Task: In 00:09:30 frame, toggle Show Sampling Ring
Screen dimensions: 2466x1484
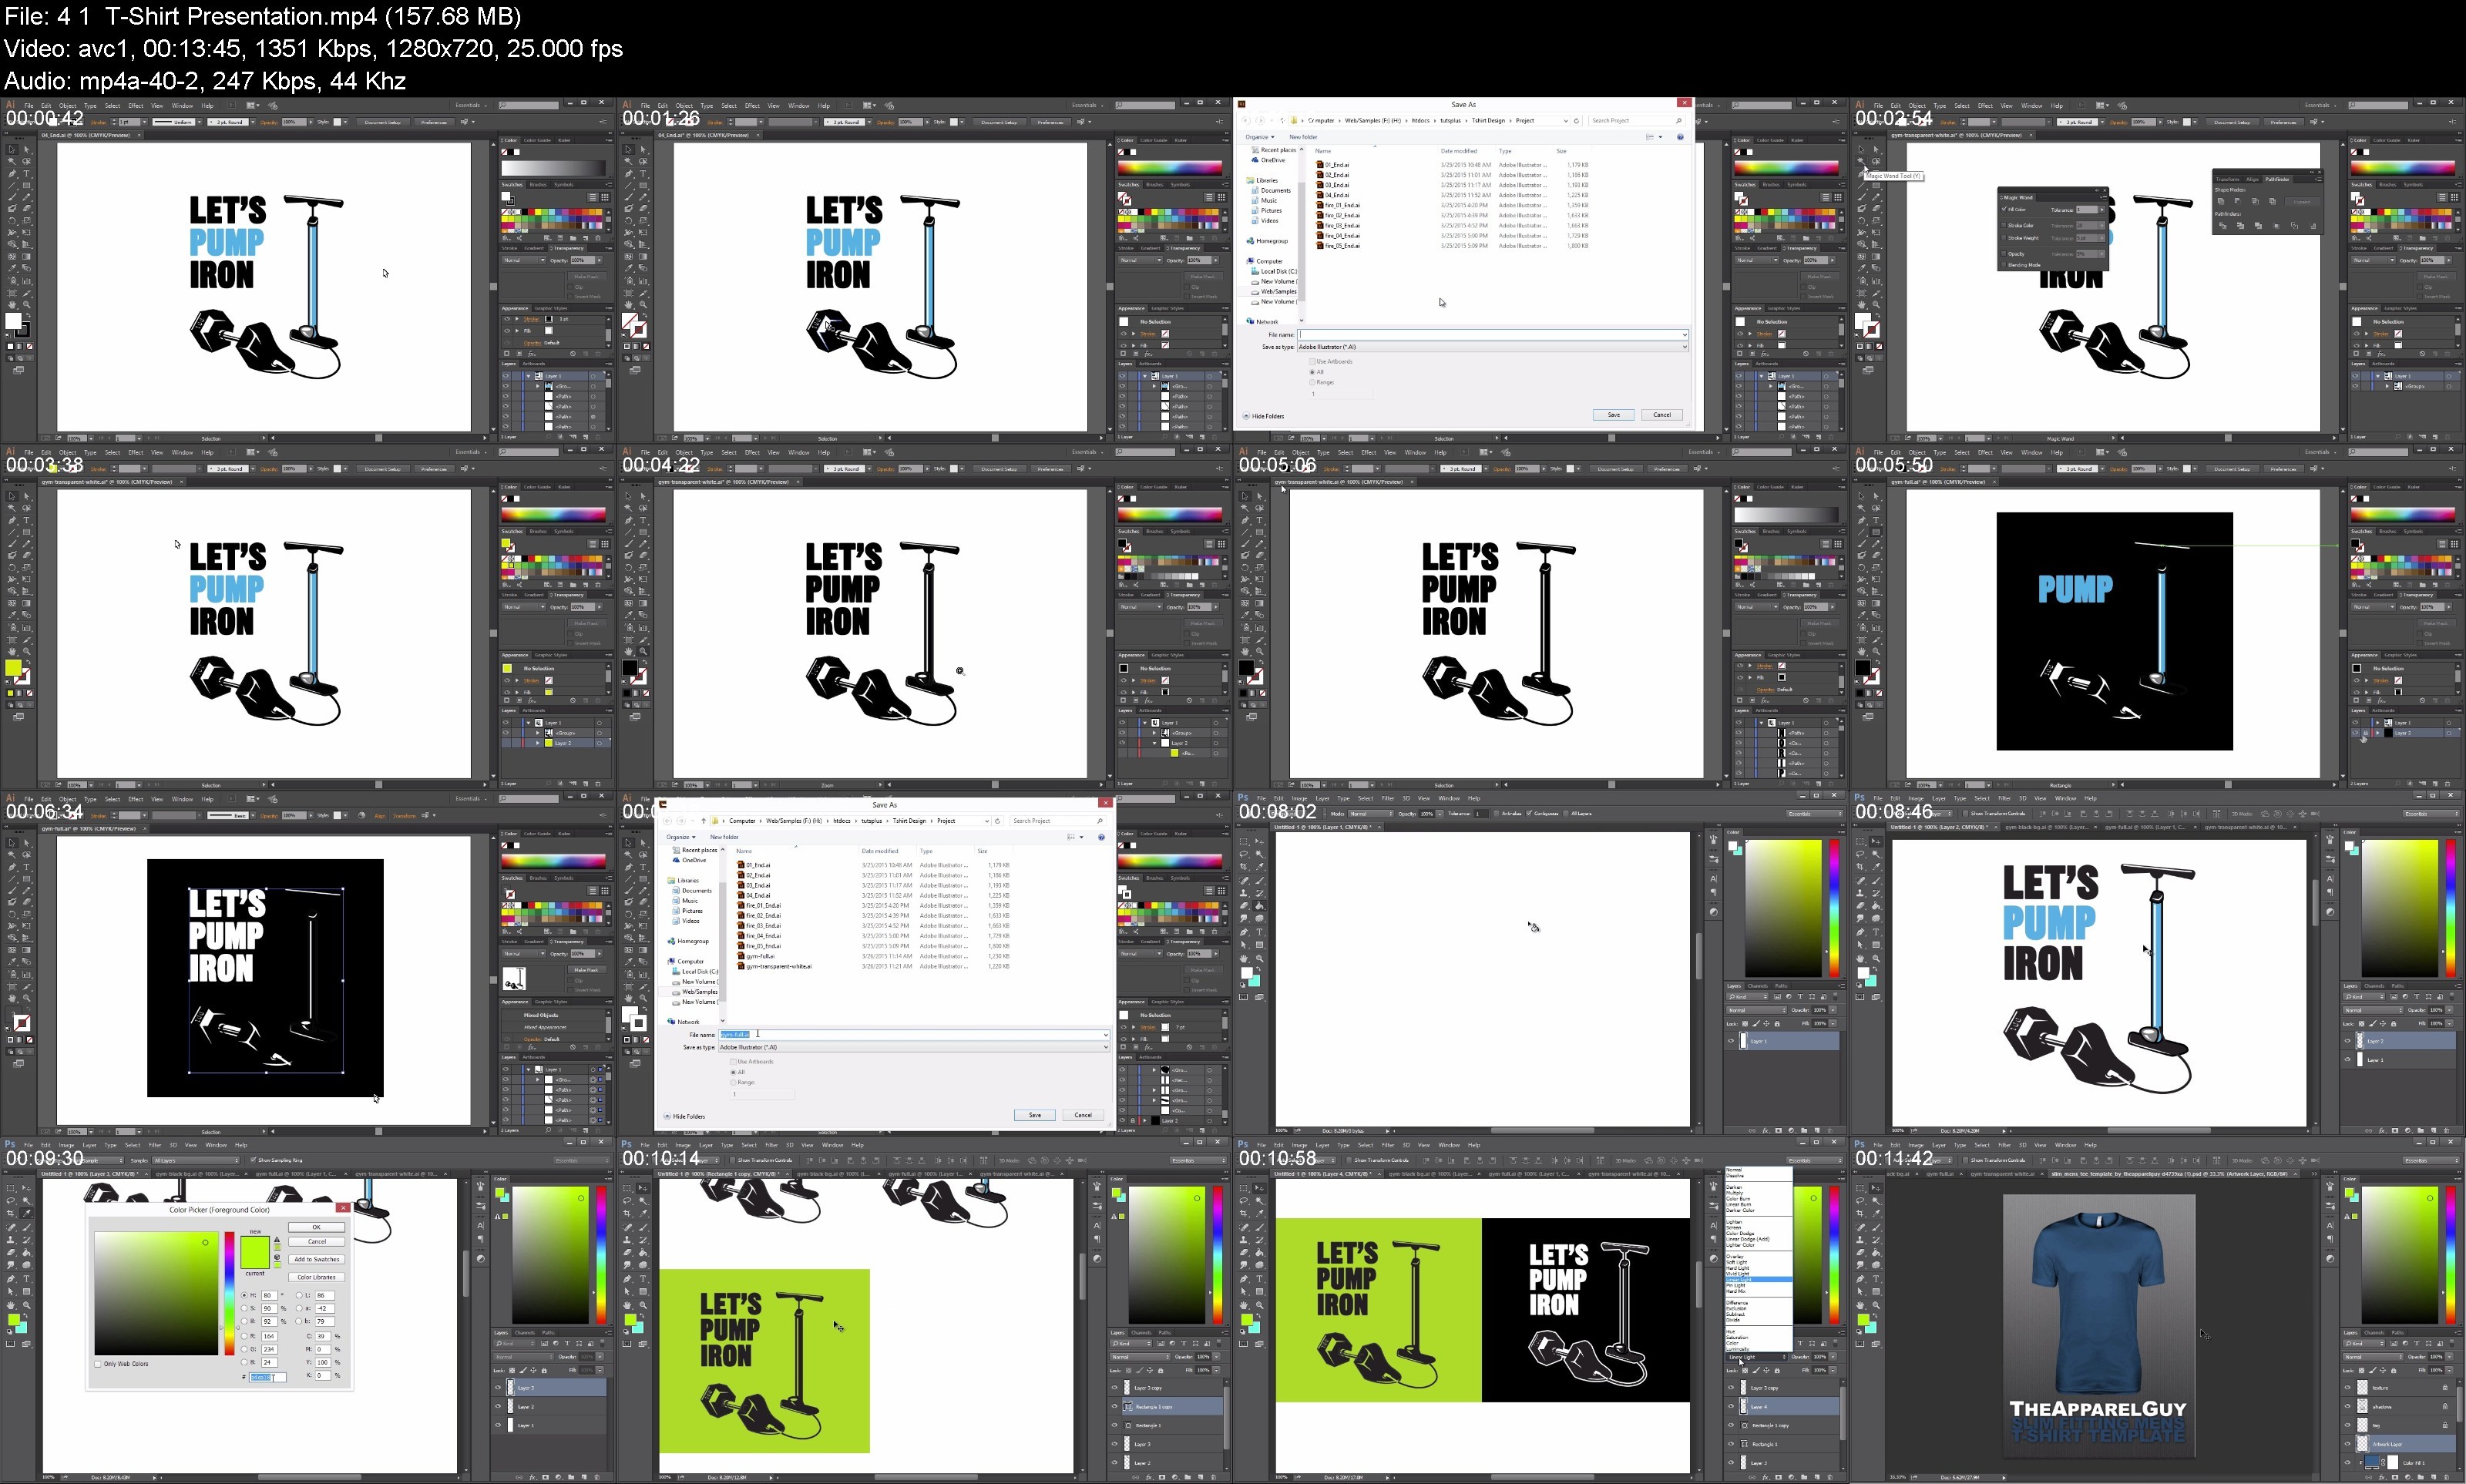Action: pyautogui.click(x=253, y=1160)
